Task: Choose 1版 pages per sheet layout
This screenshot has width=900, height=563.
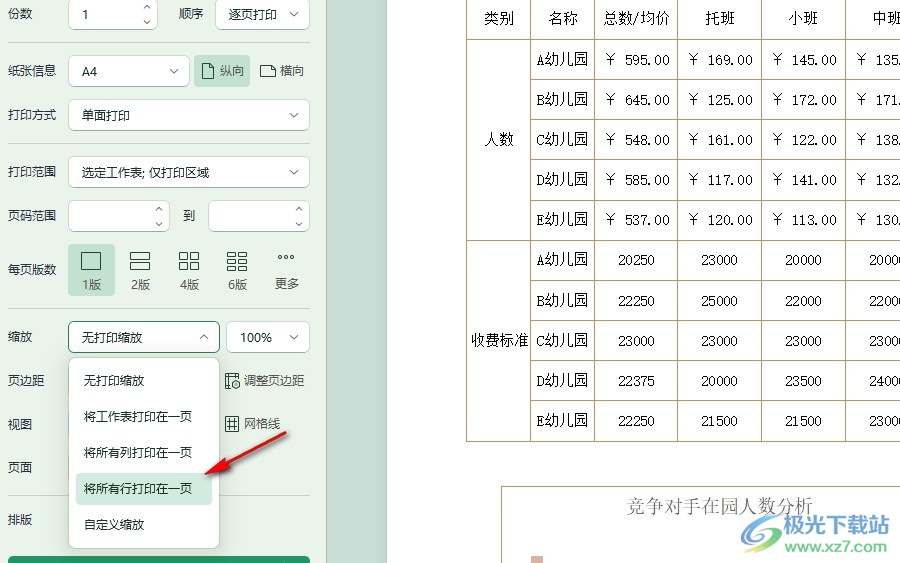Action: pyautogui.click(x=91, y=270)
